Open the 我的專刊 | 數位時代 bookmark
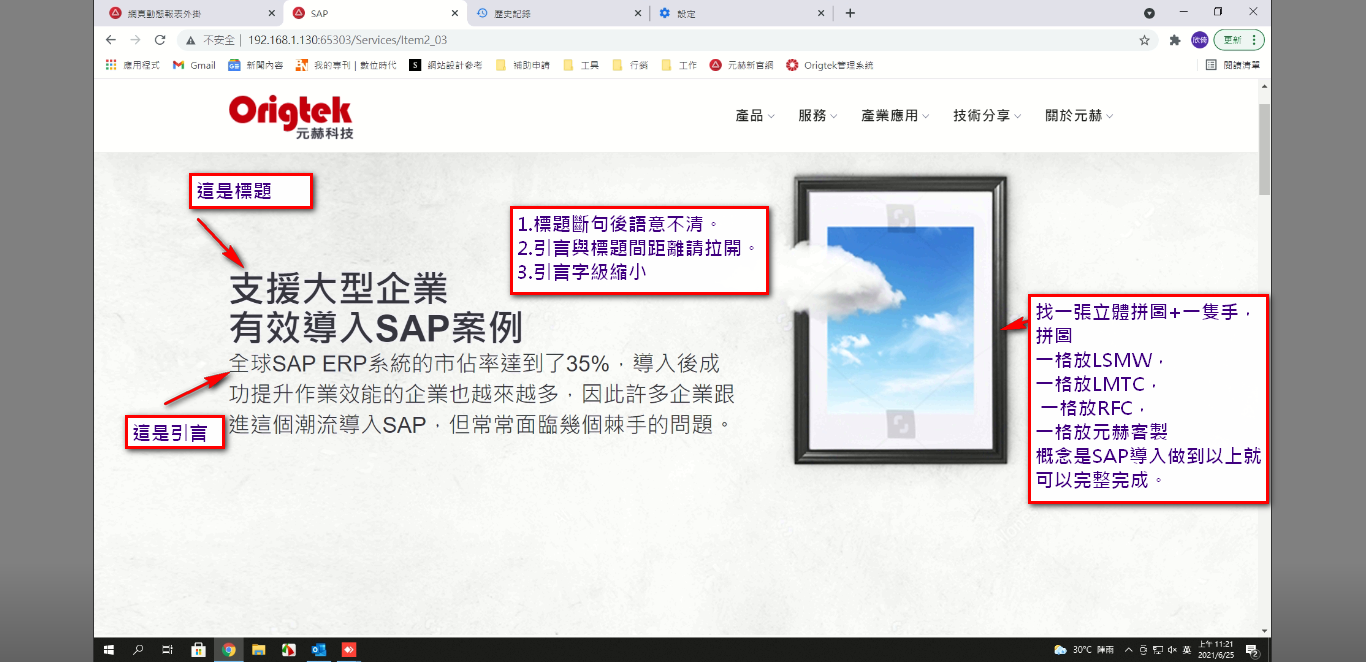 (346, 65)
